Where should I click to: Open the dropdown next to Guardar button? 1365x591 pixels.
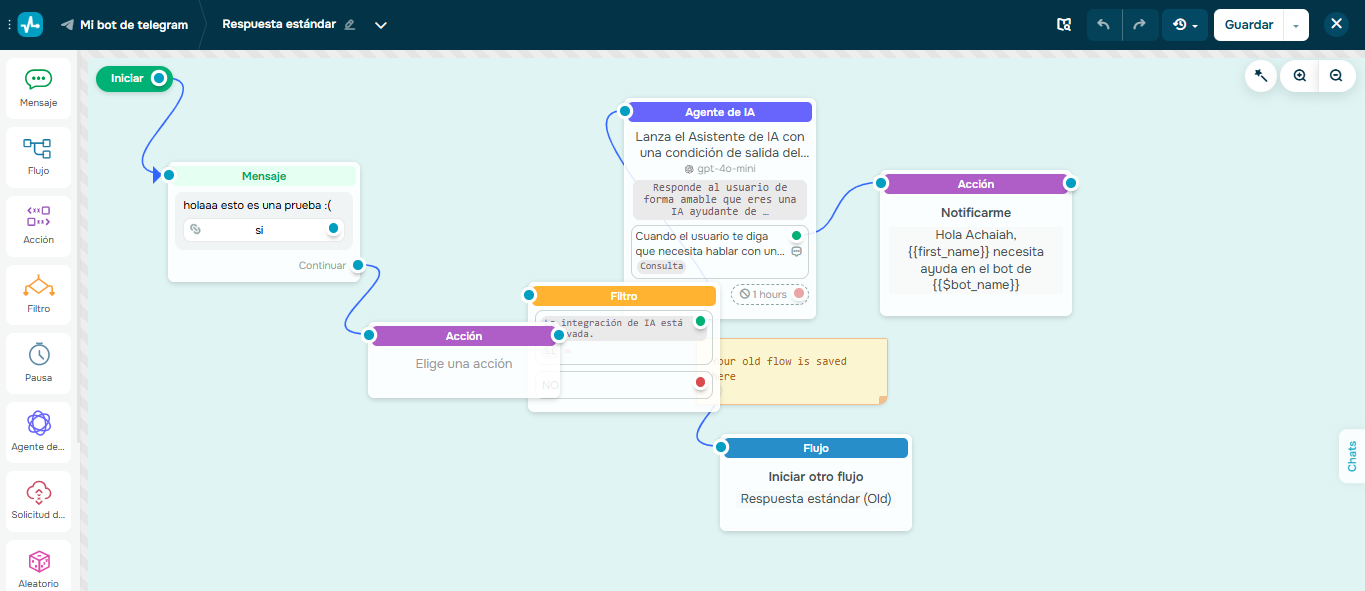[1295, 24]
